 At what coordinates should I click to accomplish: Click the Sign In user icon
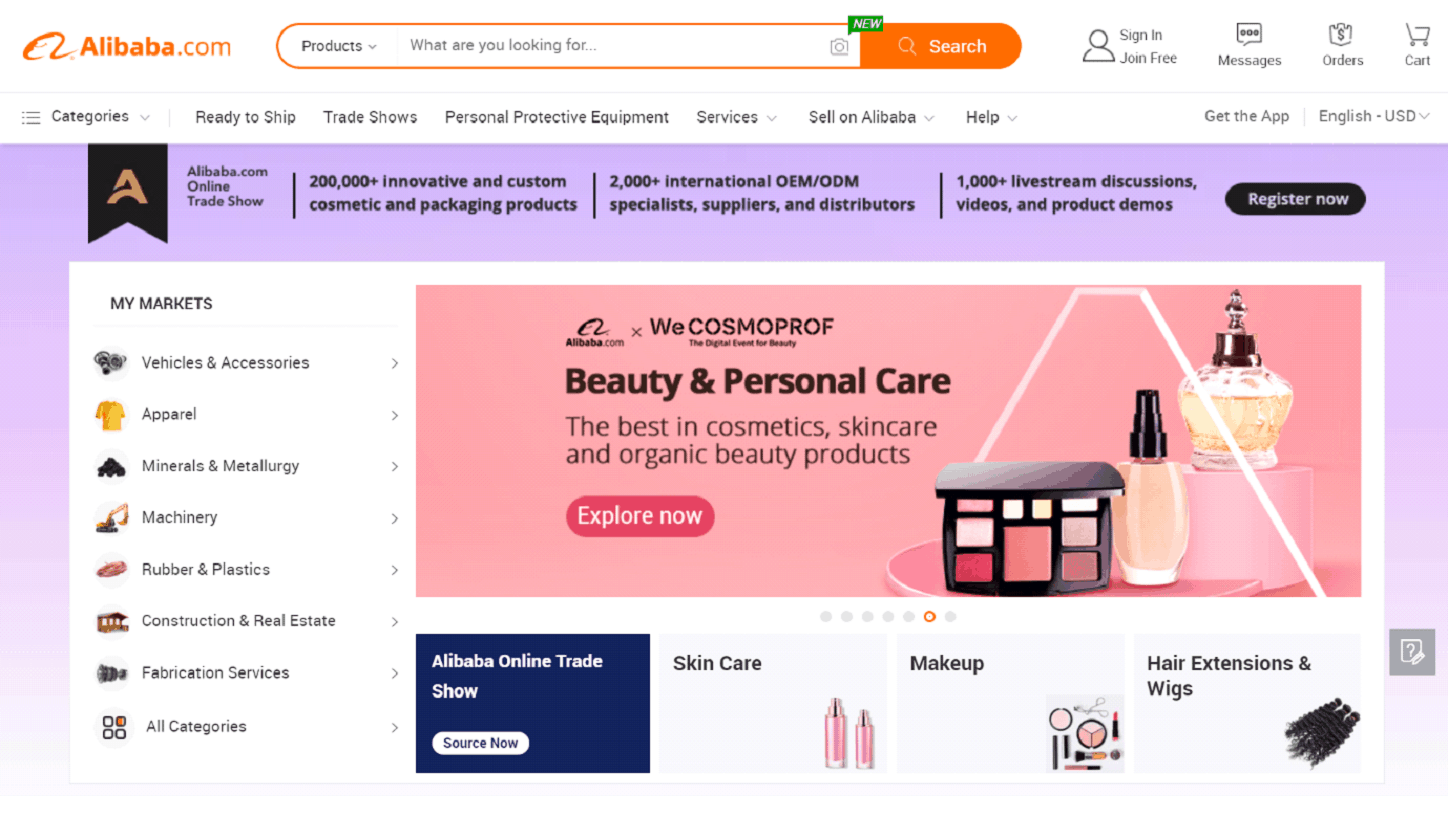pos(1098,46)
